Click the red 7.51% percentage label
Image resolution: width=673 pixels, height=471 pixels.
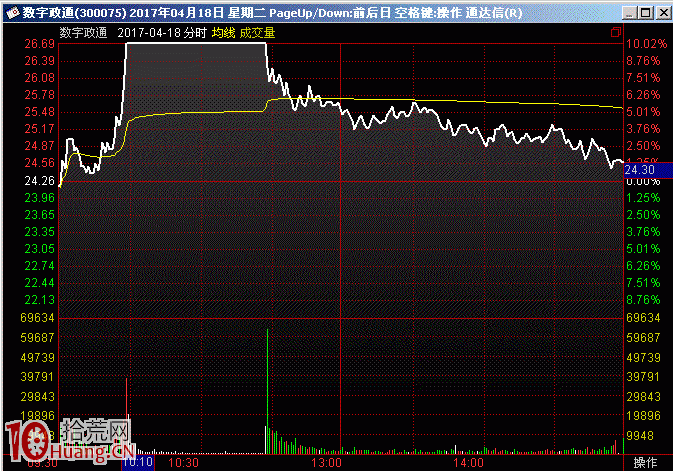tap(643, 78)
